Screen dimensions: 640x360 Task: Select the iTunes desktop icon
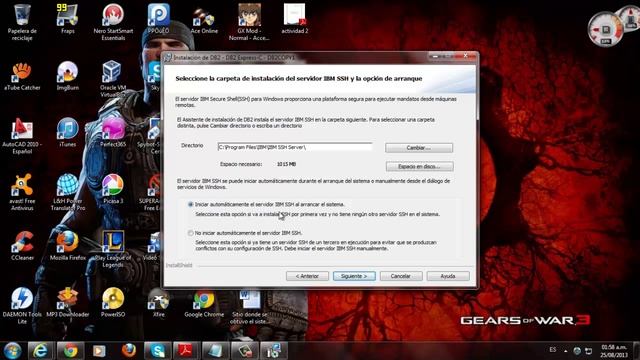(68, 133)
